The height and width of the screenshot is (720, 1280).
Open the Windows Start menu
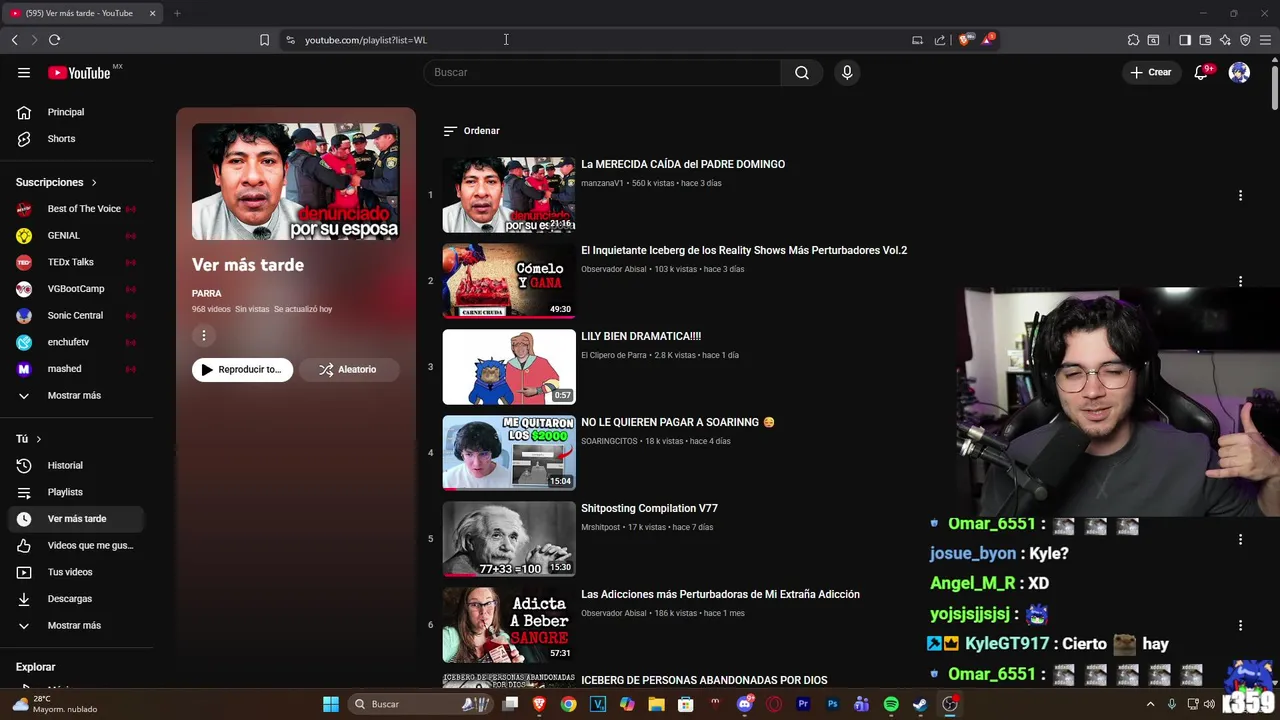(331, 704)
